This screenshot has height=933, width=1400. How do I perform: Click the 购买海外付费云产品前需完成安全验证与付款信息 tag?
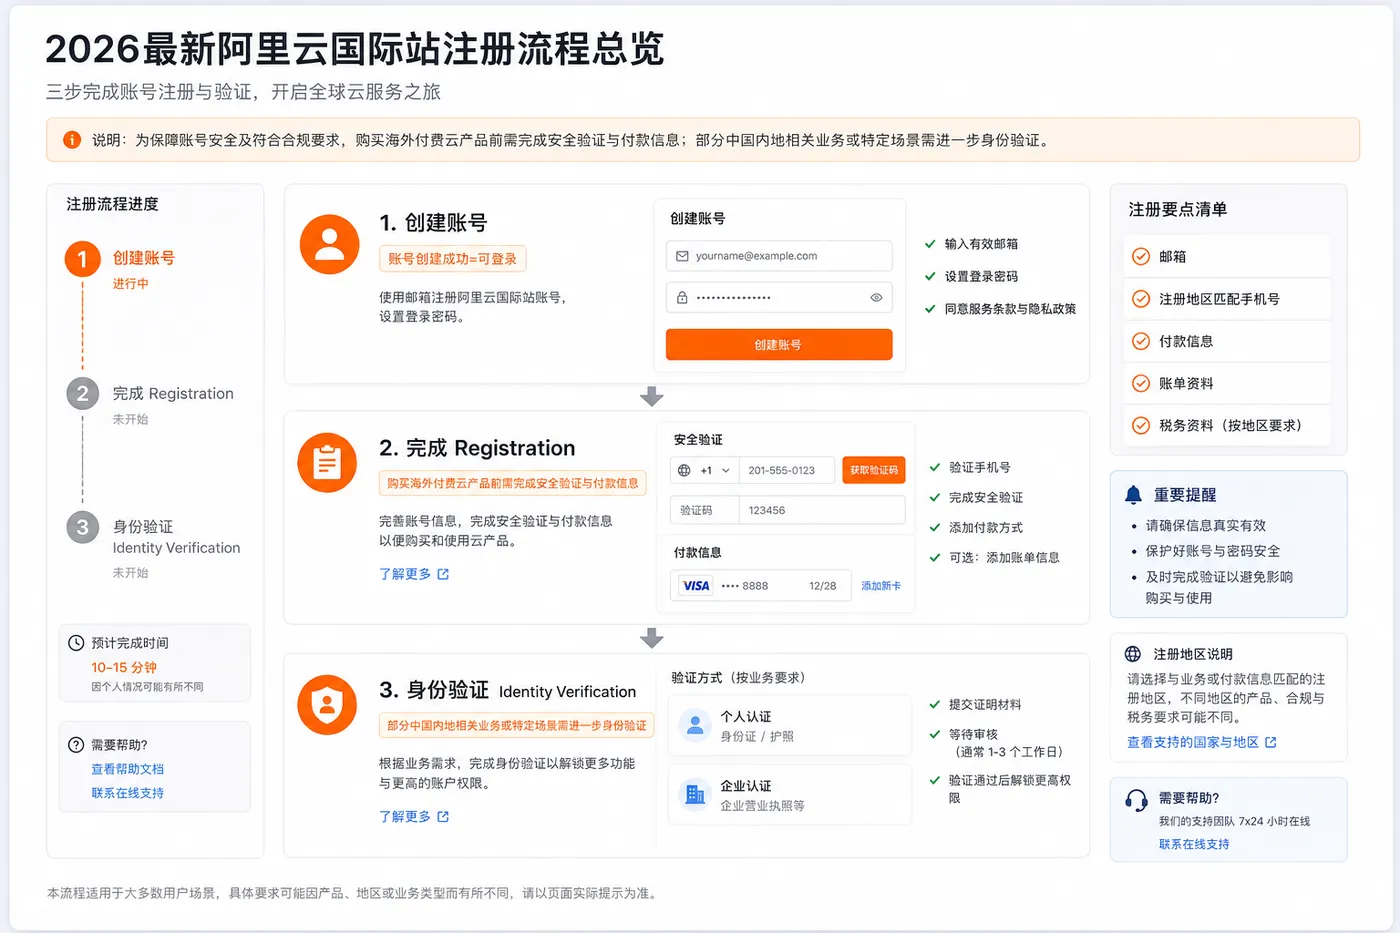[x=513, y=483]
